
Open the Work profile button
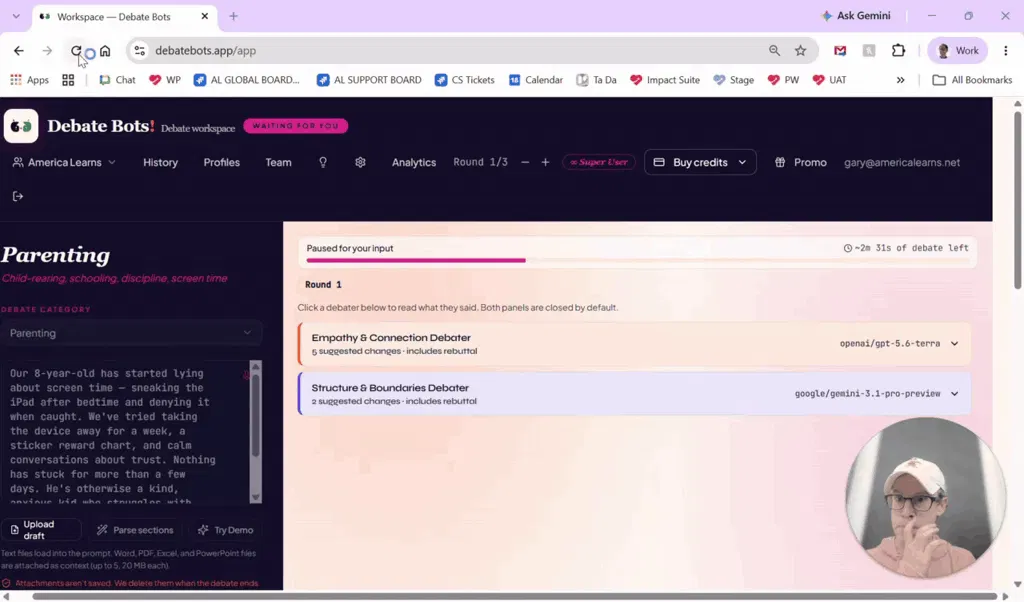click(x=957, y=50)
